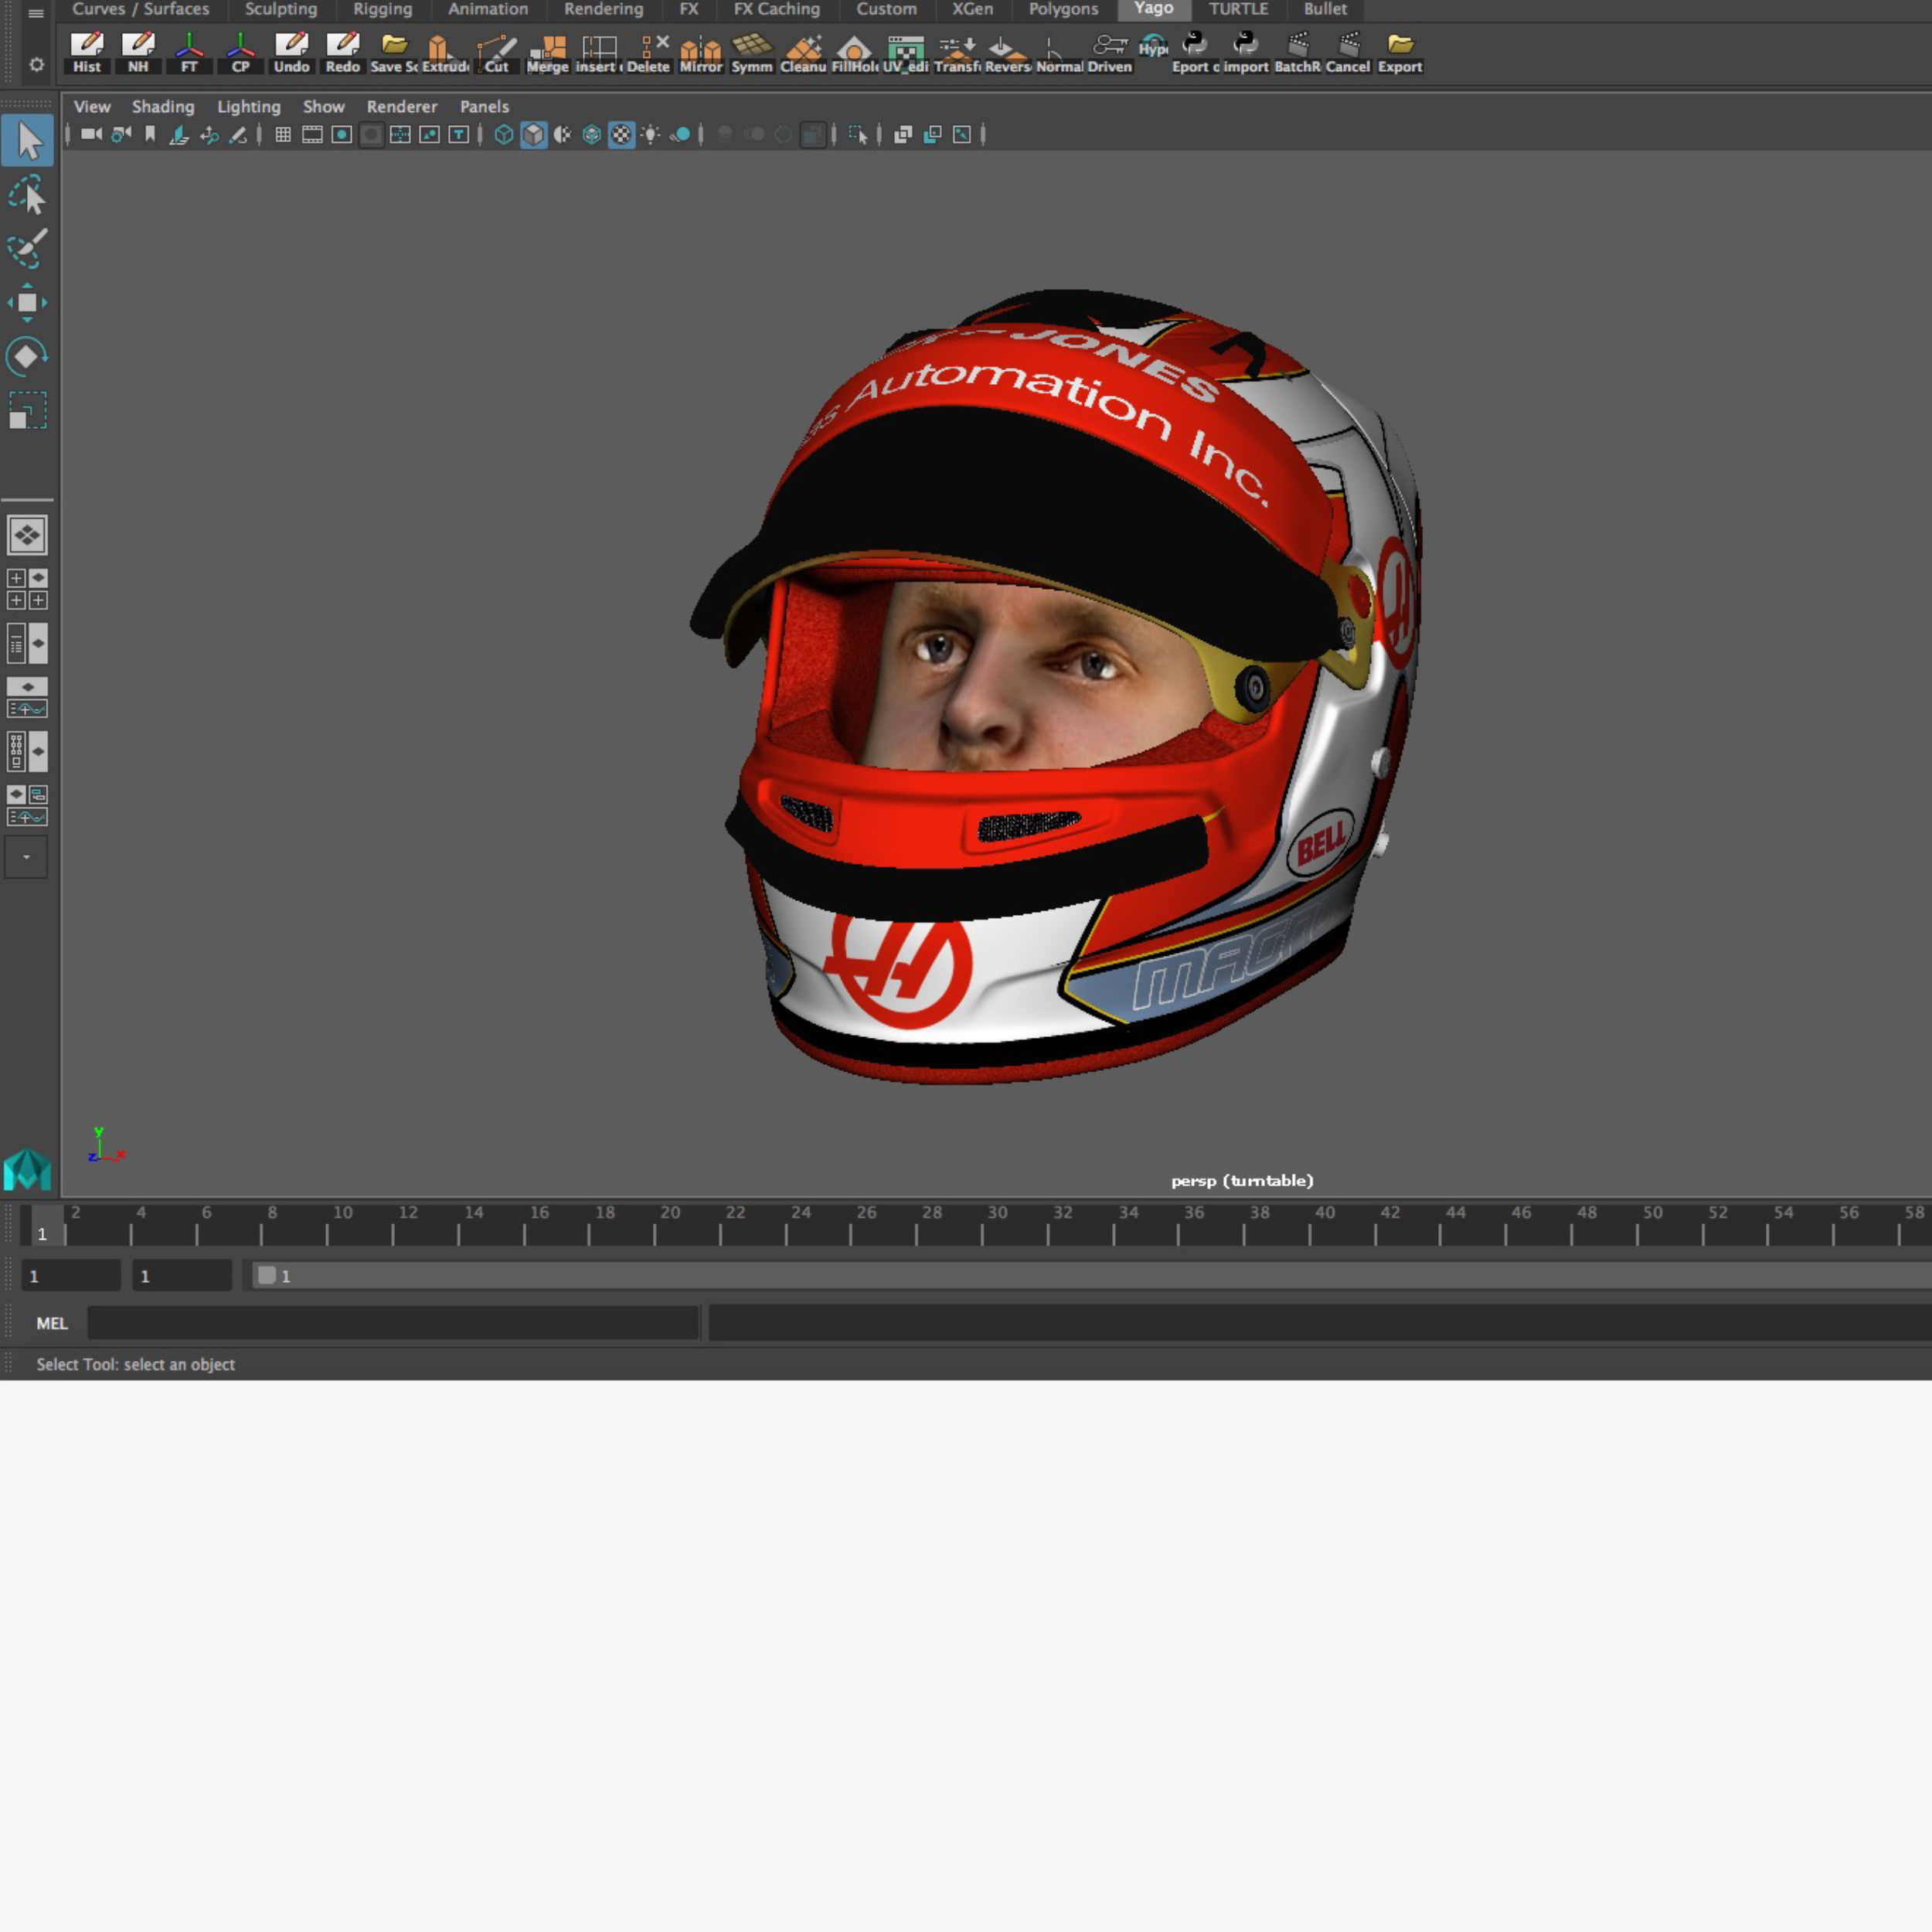1932x1932 pixels.
Task: Open the UV editor shelf icon
Action: 905,53
